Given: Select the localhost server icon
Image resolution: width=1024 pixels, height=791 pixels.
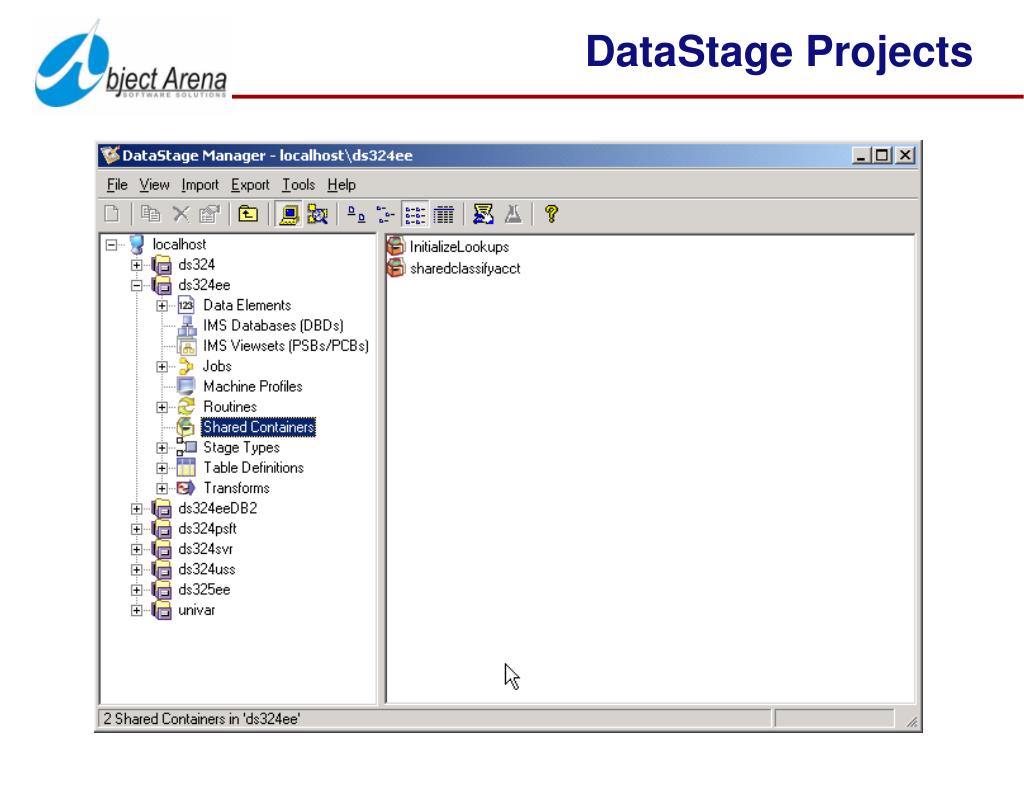Looking at the screenshot, I should coord(136,245).
